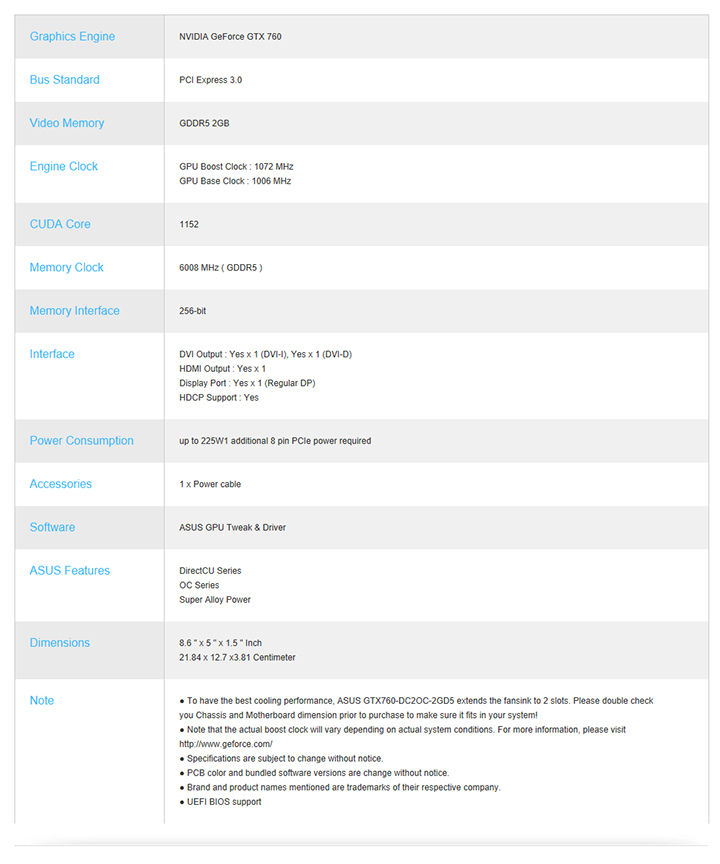Select the Software row label
Viewport: 720px width, 864px height.
click(x=52, y=527)
